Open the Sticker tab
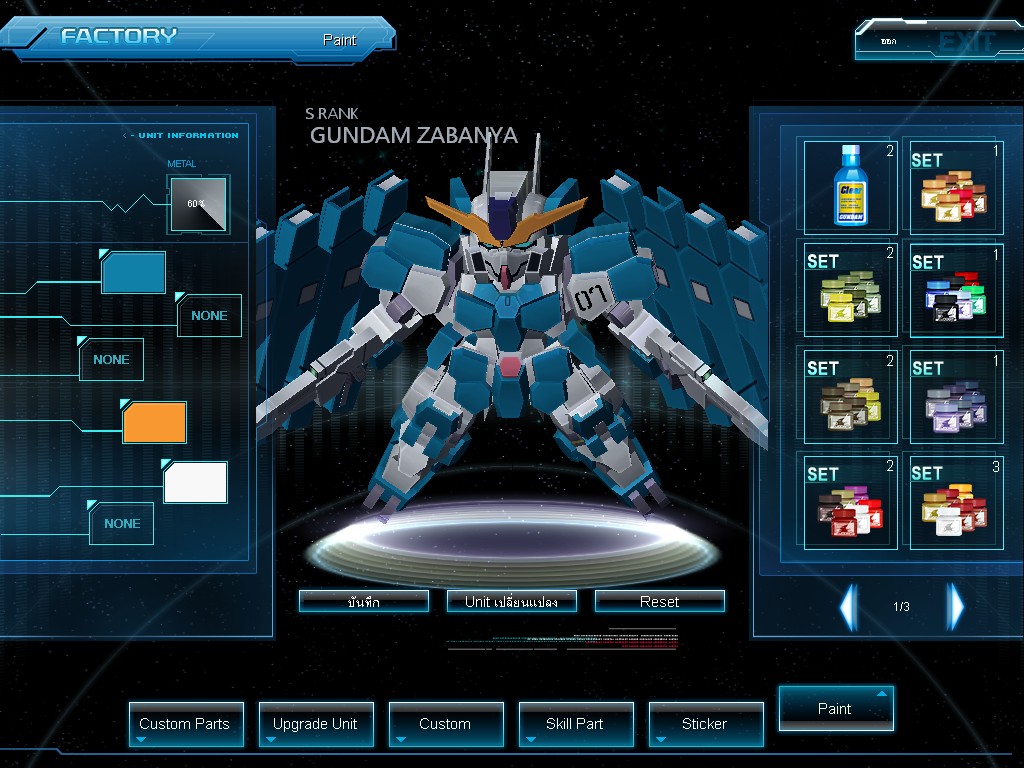The height and width of the screenshot is (768, 1024). tap(706, 724)
